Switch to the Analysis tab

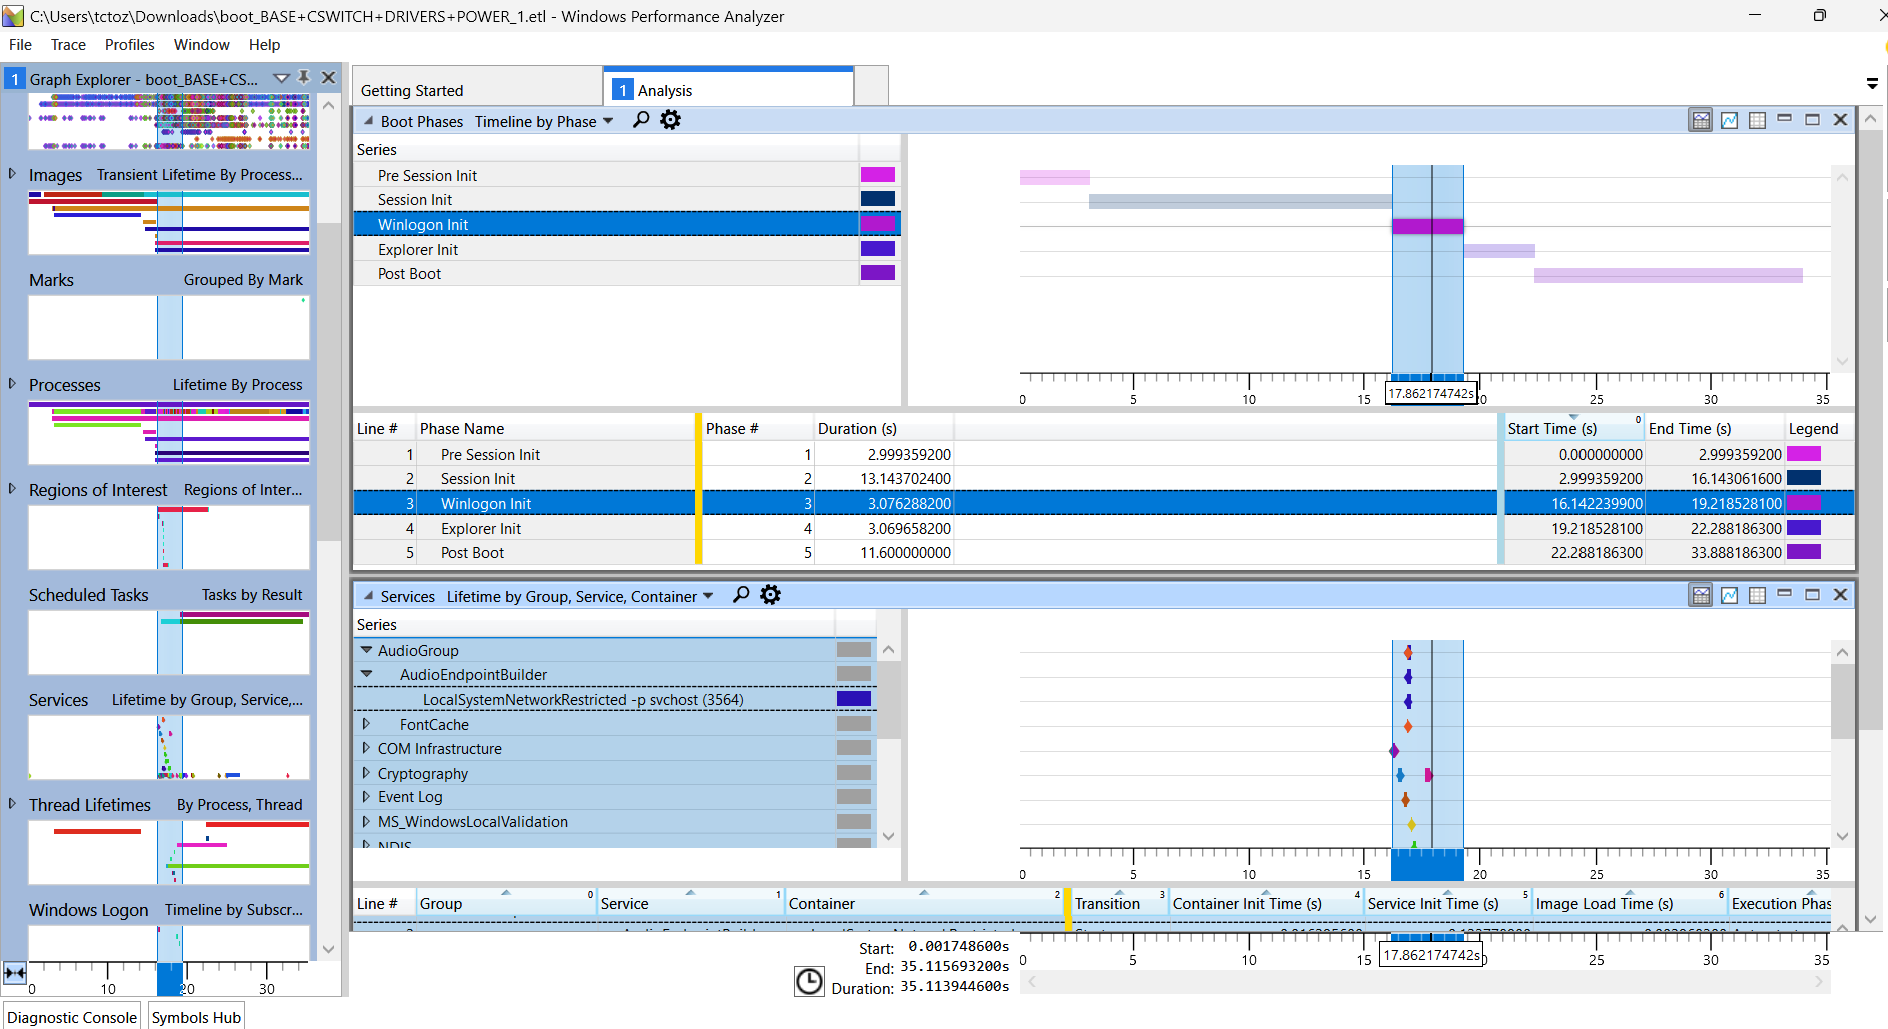(x=728, y=88)
